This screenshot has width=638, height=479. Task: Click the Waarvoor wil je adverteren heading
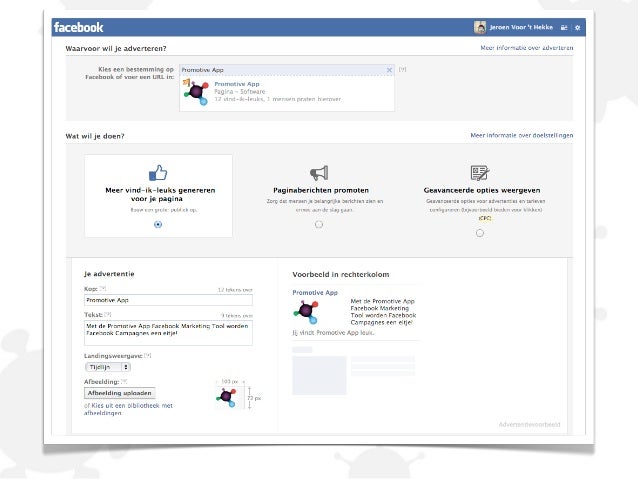click(x=116, y=48)
